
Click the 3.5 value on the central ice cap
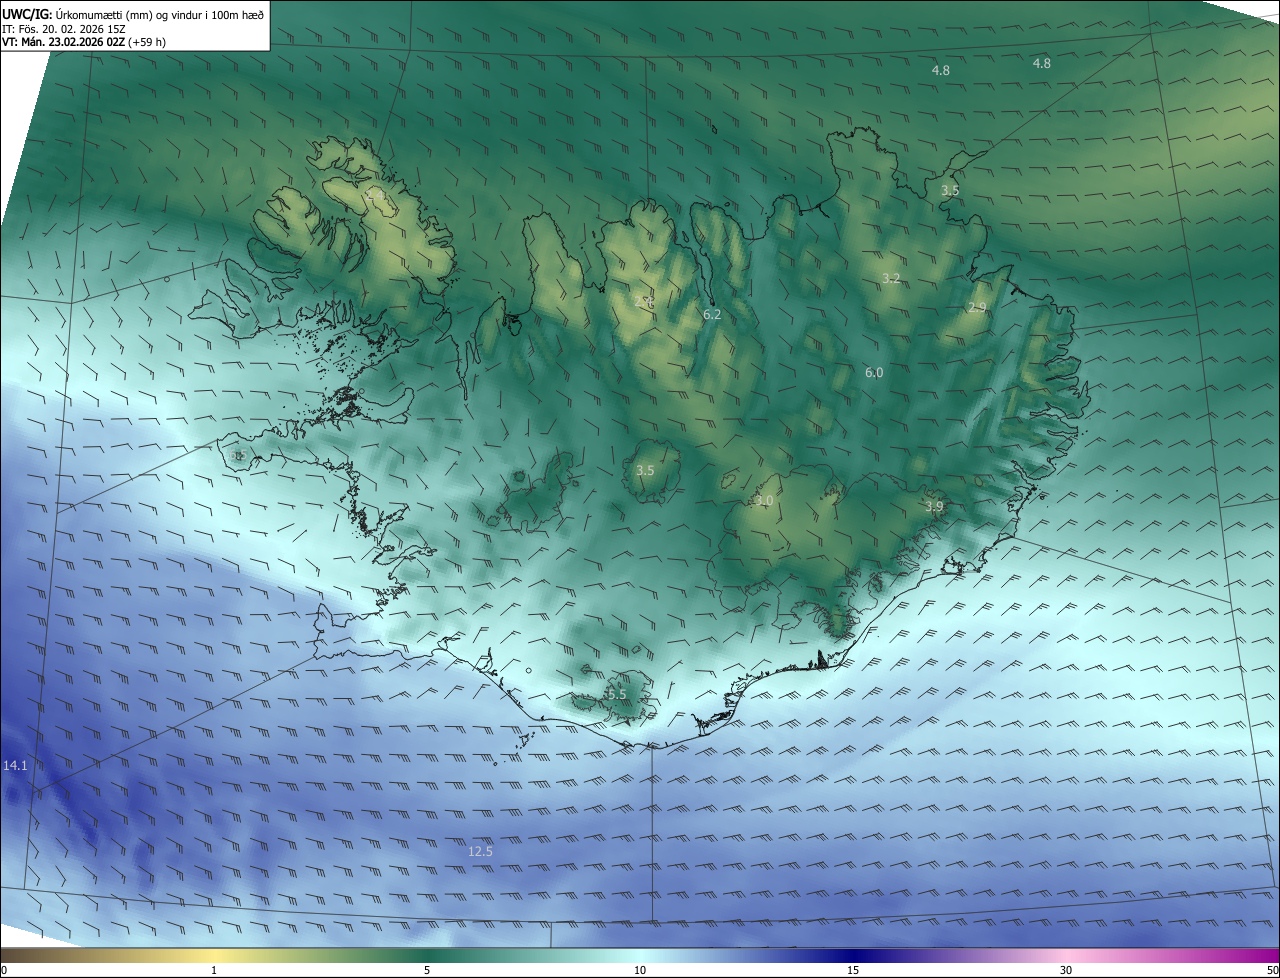point(645,470)
